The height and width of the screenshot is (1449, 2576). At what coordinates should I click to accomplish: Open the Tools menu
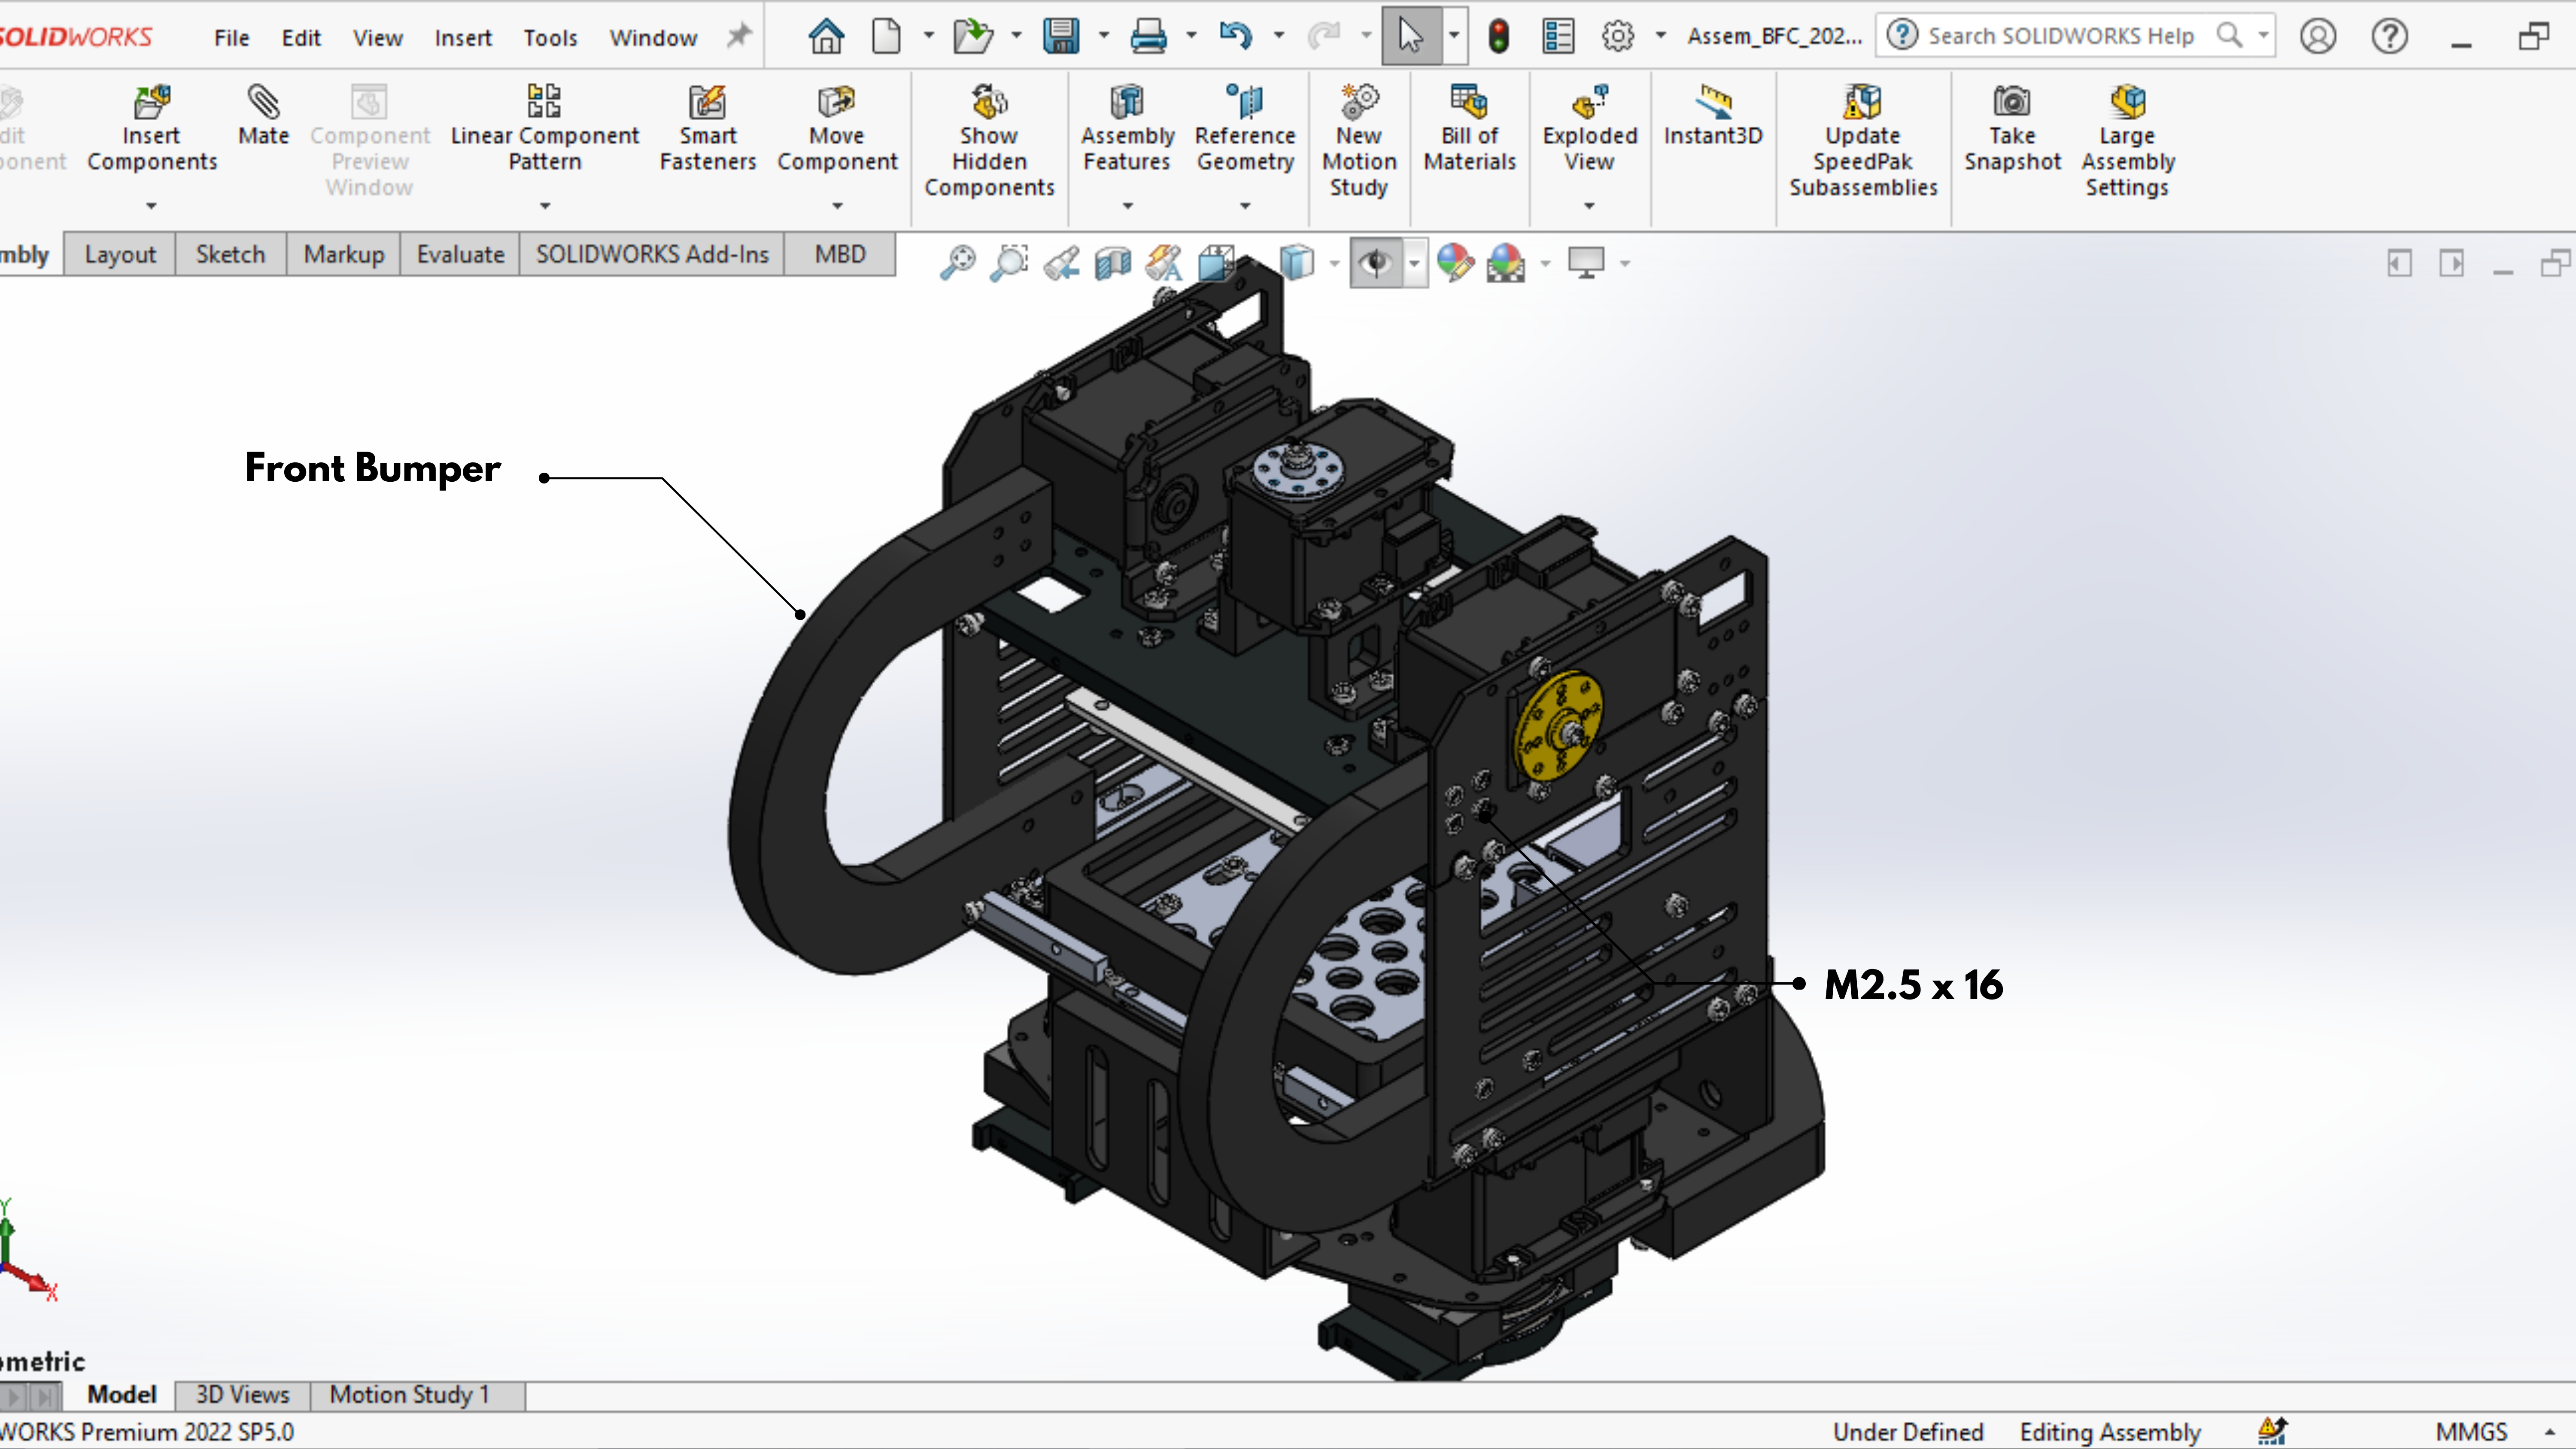[x=550, y=38]
